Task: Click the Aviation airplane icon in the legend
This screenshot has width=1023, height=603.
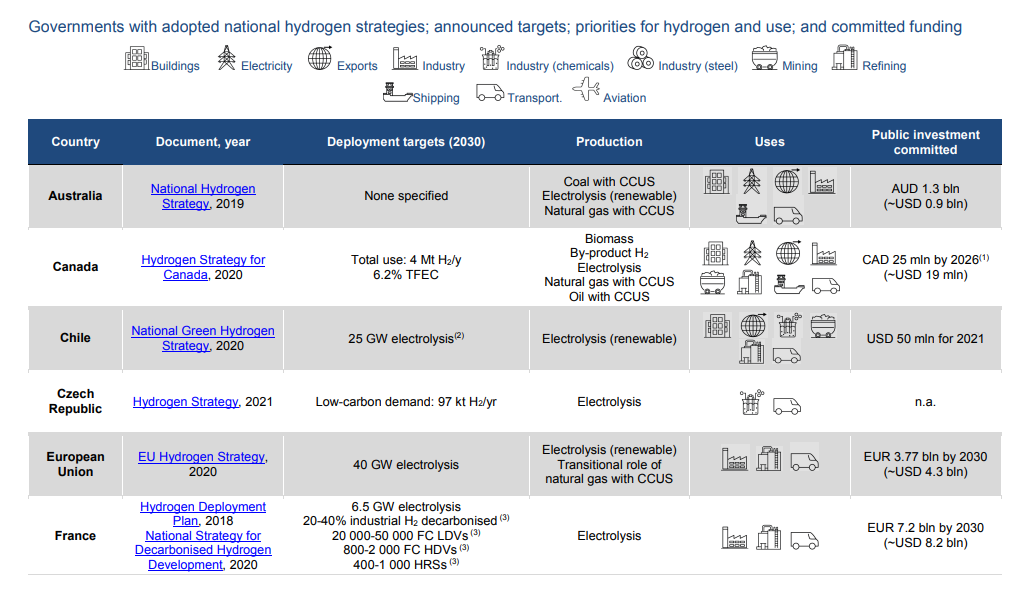Action: [586, 89]
